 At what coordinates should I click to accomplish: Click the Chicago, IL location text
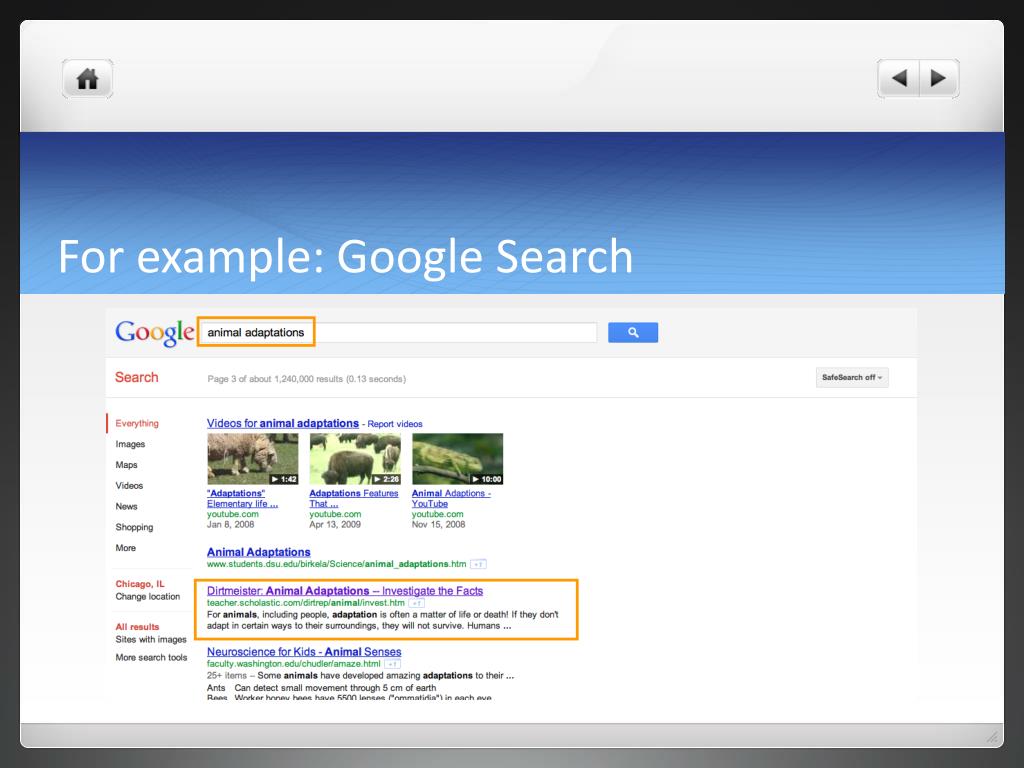[140, 584]
